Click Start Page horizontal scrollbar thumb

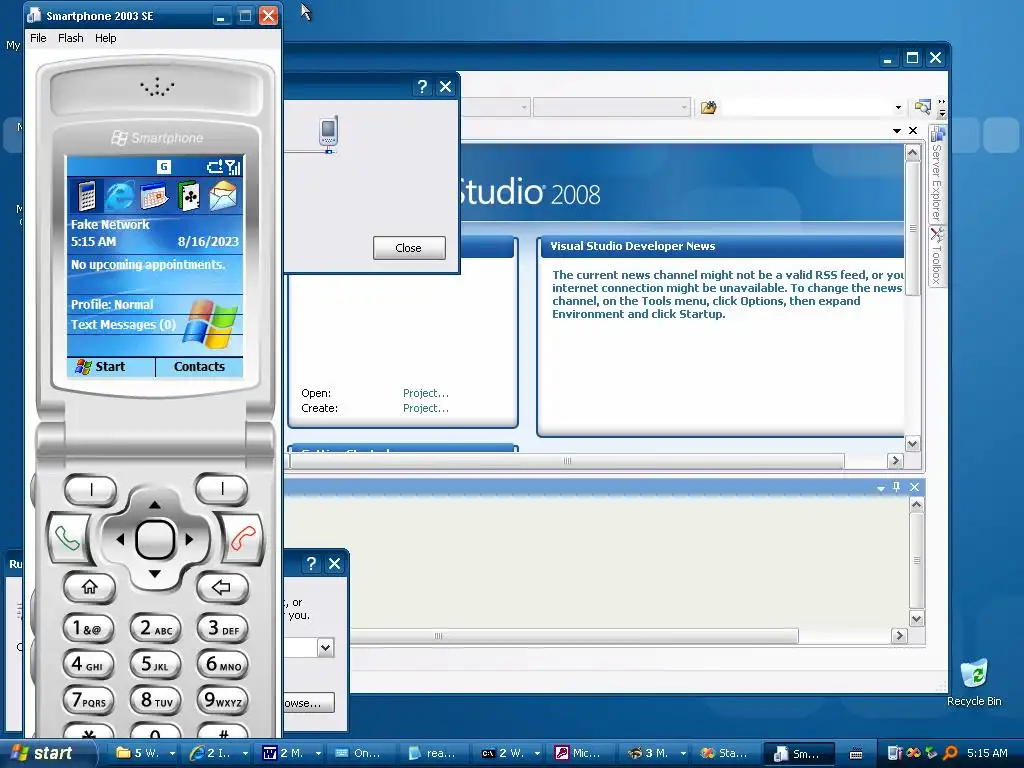coord(567,461)
